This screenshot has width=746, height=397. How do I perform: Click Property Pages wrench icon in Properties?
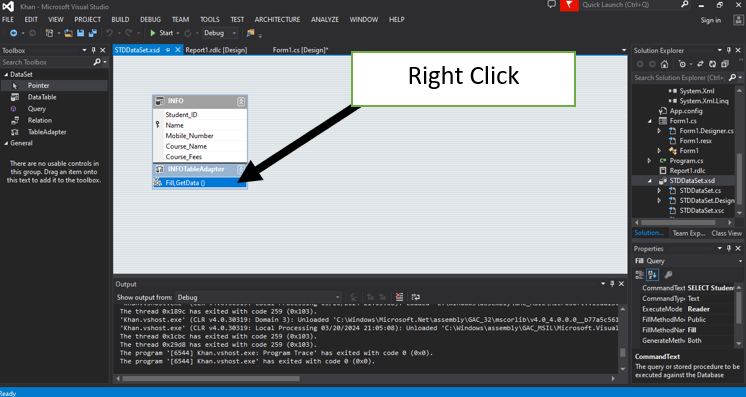[668, 275]
